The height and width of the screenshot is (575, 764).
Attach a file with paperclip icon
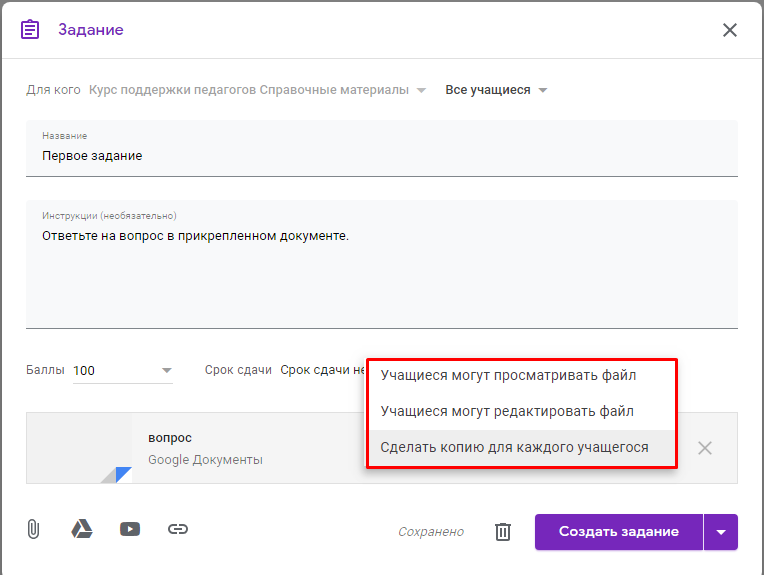33,529
